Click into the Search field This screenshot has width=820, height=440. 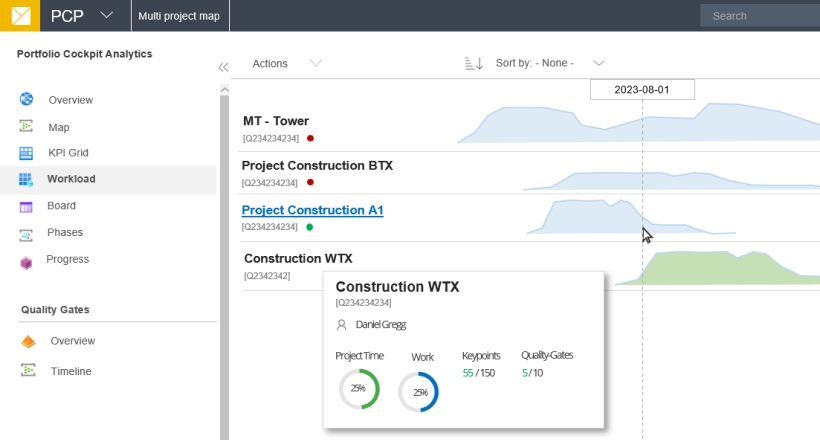point(760,16)
